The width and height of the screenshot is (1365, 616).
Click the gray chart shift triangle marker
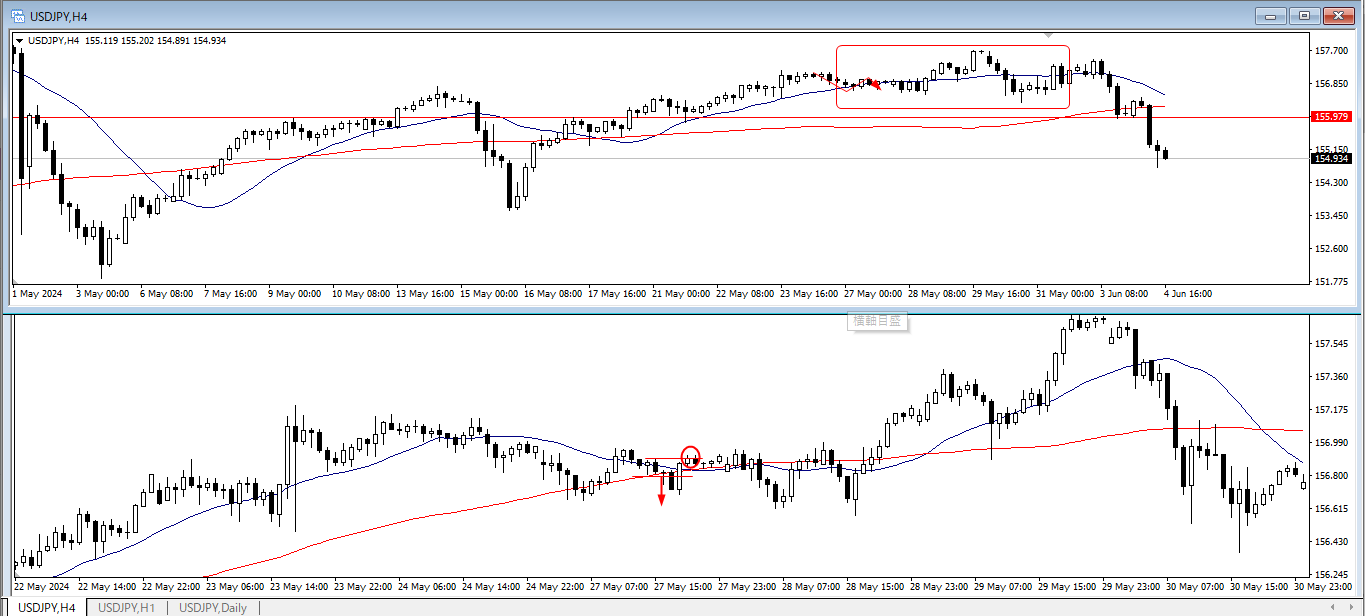[1049, 36]
